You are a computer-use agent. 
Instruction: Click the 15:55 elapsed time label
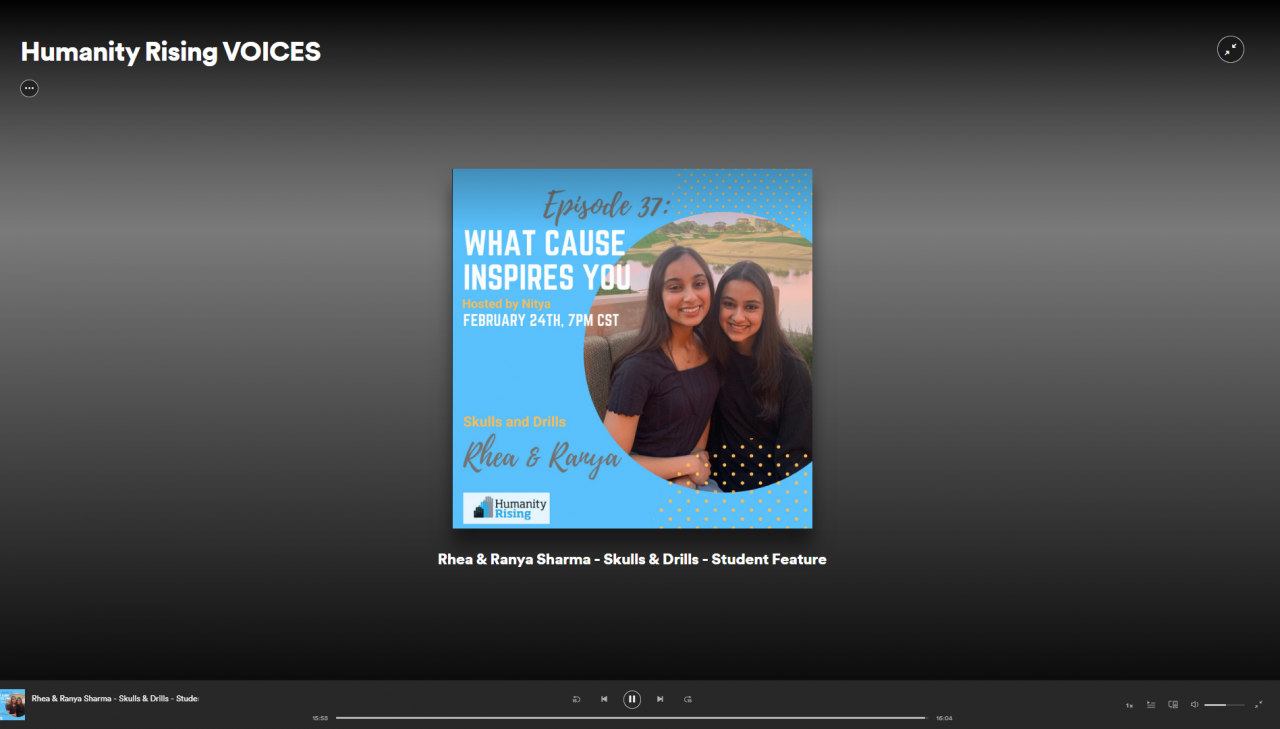click(320, 718)
